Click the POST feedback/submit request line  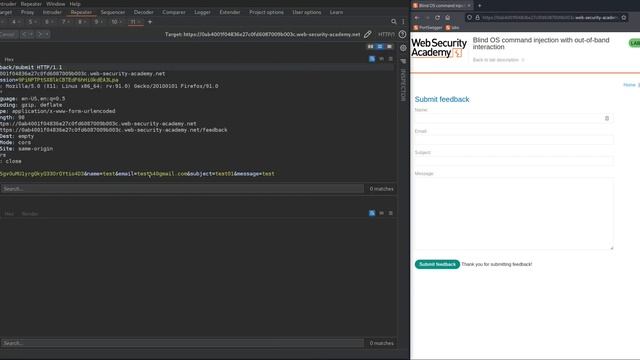pos(31,67)
